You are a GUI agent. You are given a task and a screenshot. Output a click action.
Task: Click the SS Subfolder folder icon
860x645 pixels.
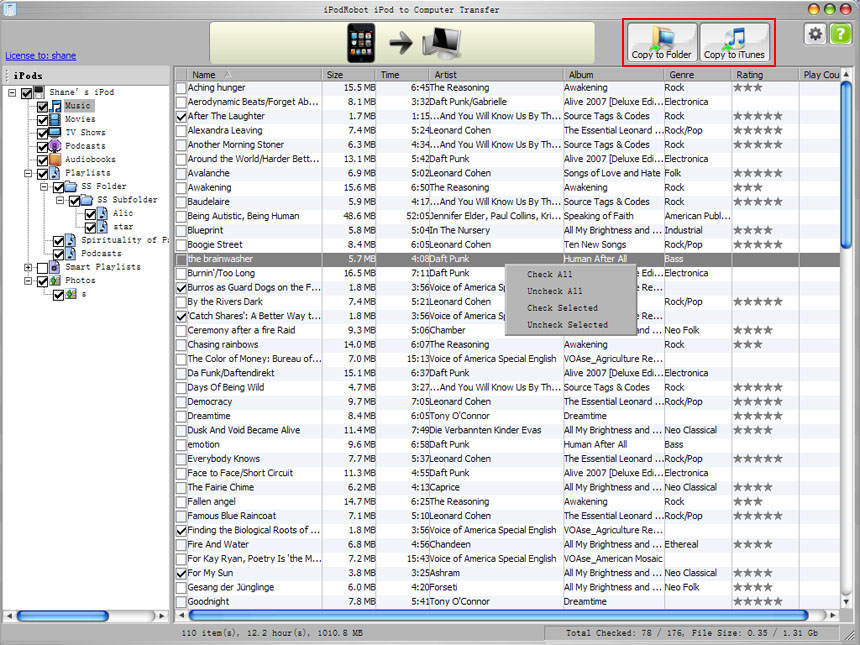[x=87, y=200]
